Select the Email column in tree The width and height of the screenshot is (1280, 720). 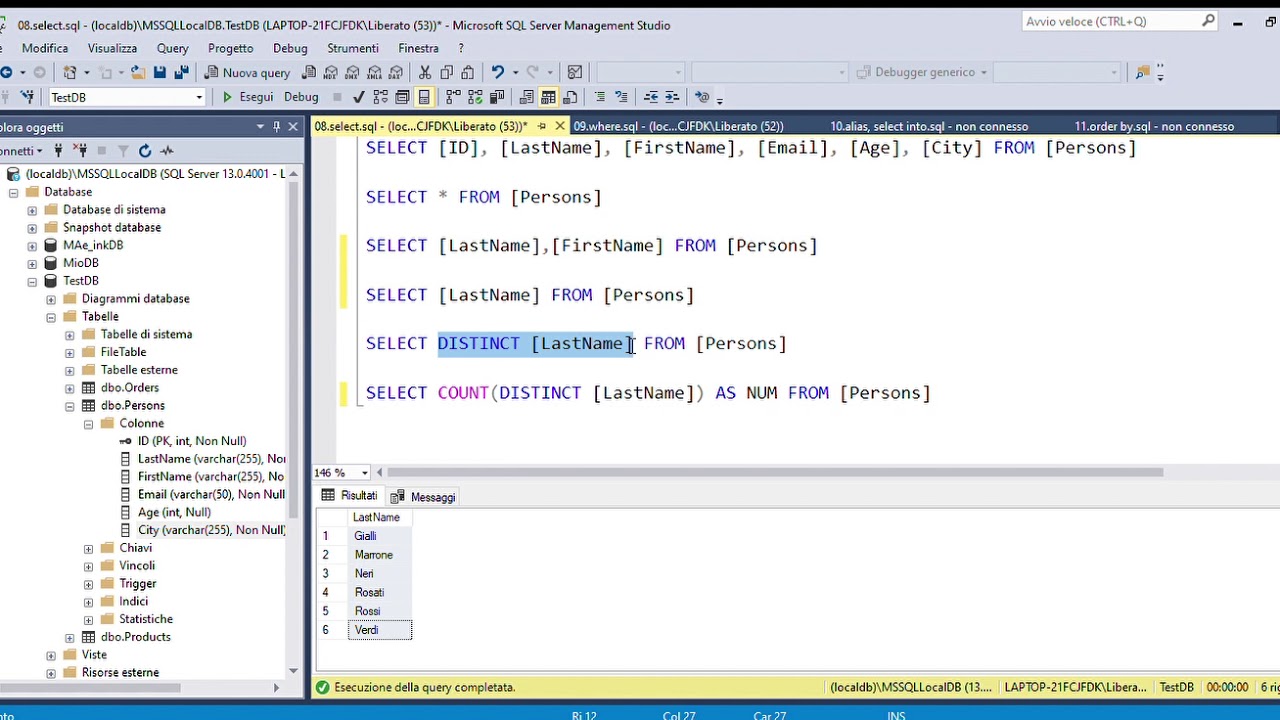pos(203,495)
